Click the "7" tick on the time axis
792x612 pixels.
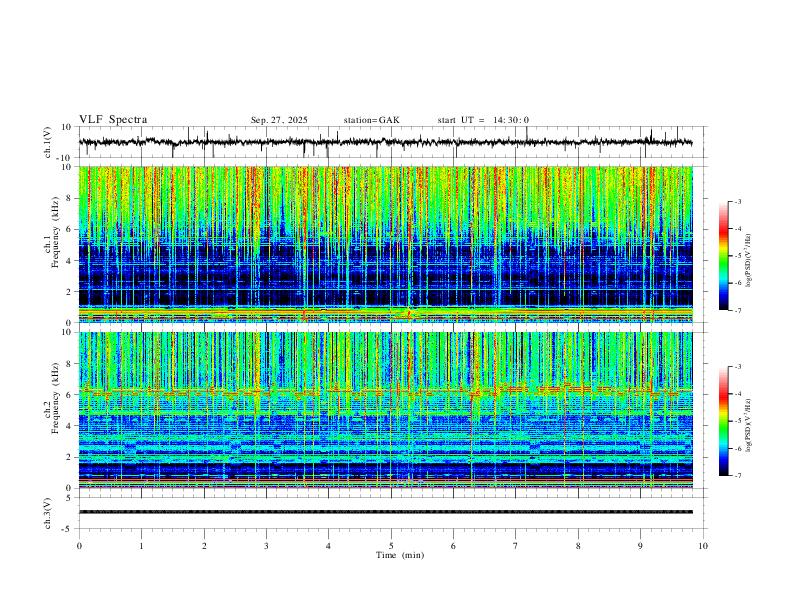tap(516, 546)
